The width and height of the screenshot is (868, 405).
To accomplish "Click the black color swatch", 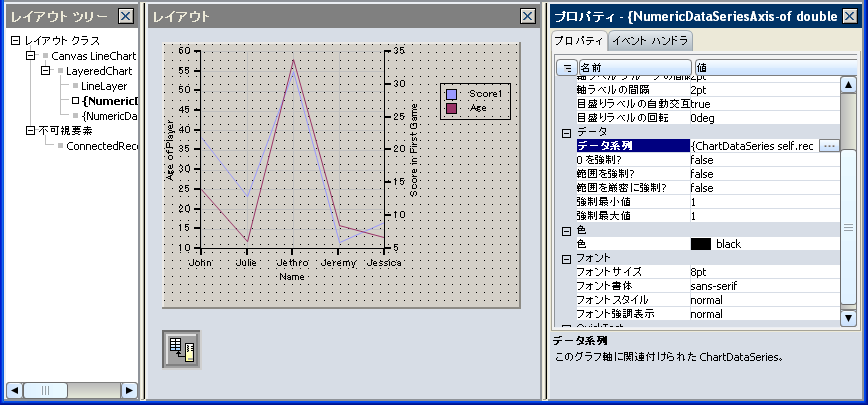I will [x=701, y=243].
